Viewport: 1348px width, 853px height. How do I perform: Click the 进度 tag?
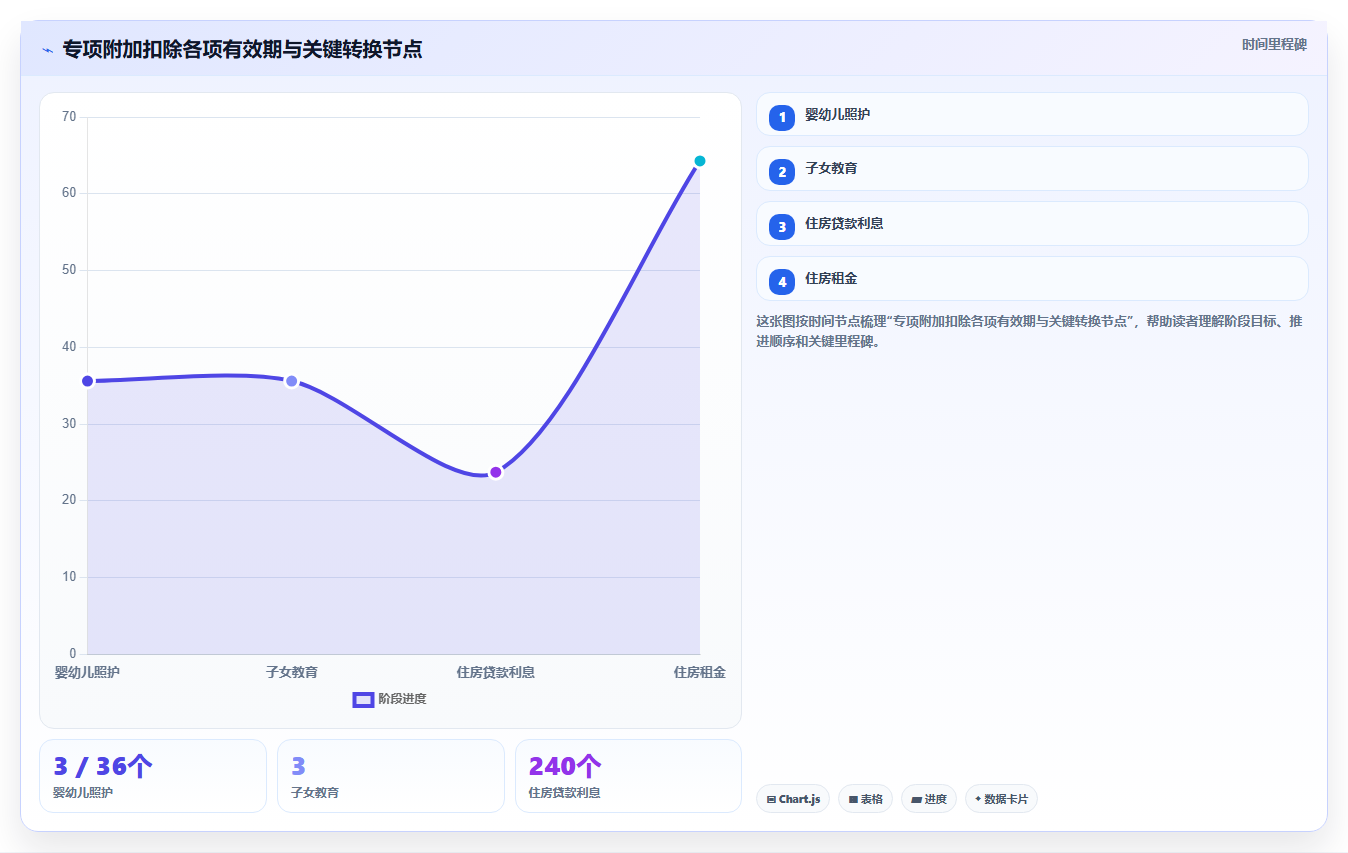click(x=929, y=799)
